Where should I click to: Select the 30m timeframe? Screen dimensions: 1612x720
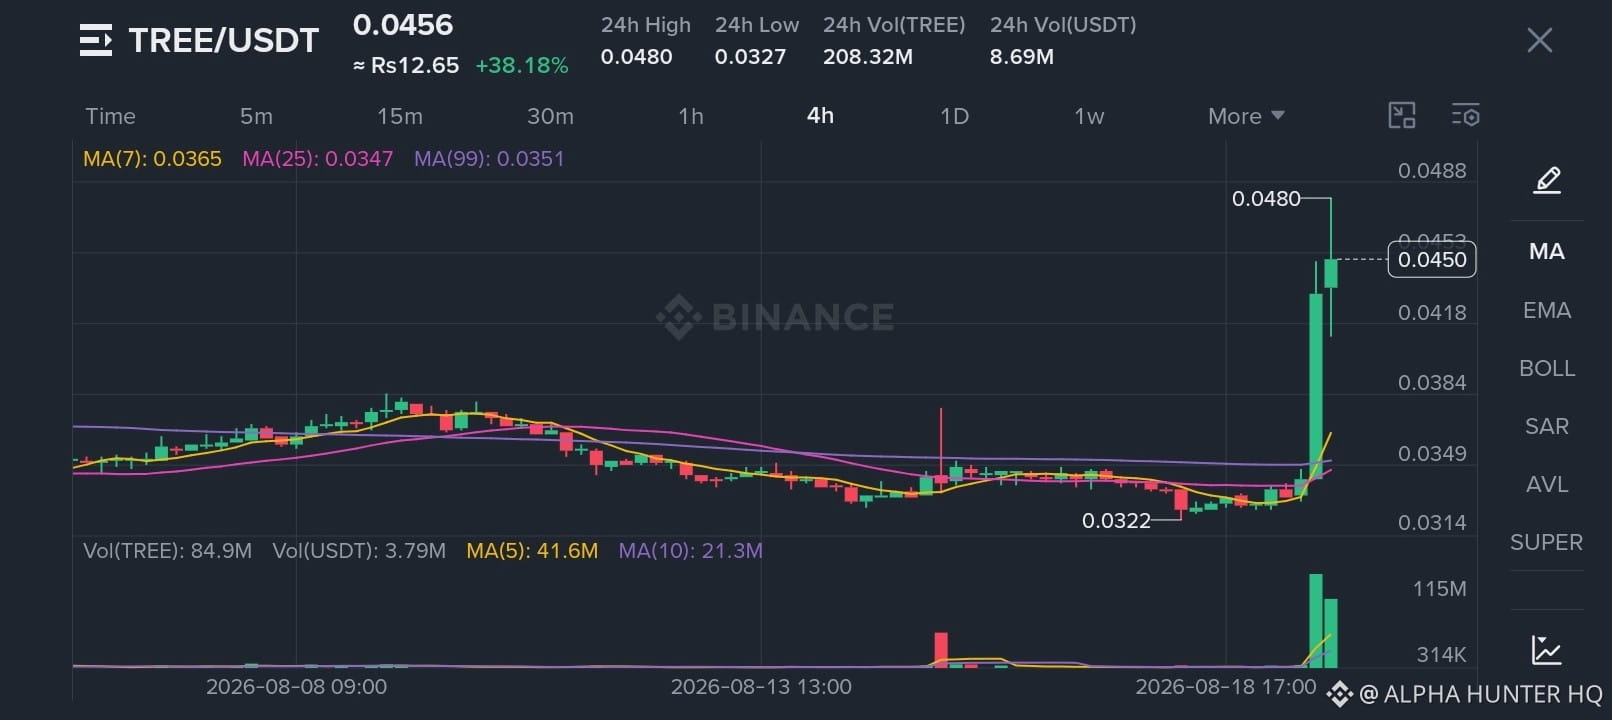click(550, 116)
